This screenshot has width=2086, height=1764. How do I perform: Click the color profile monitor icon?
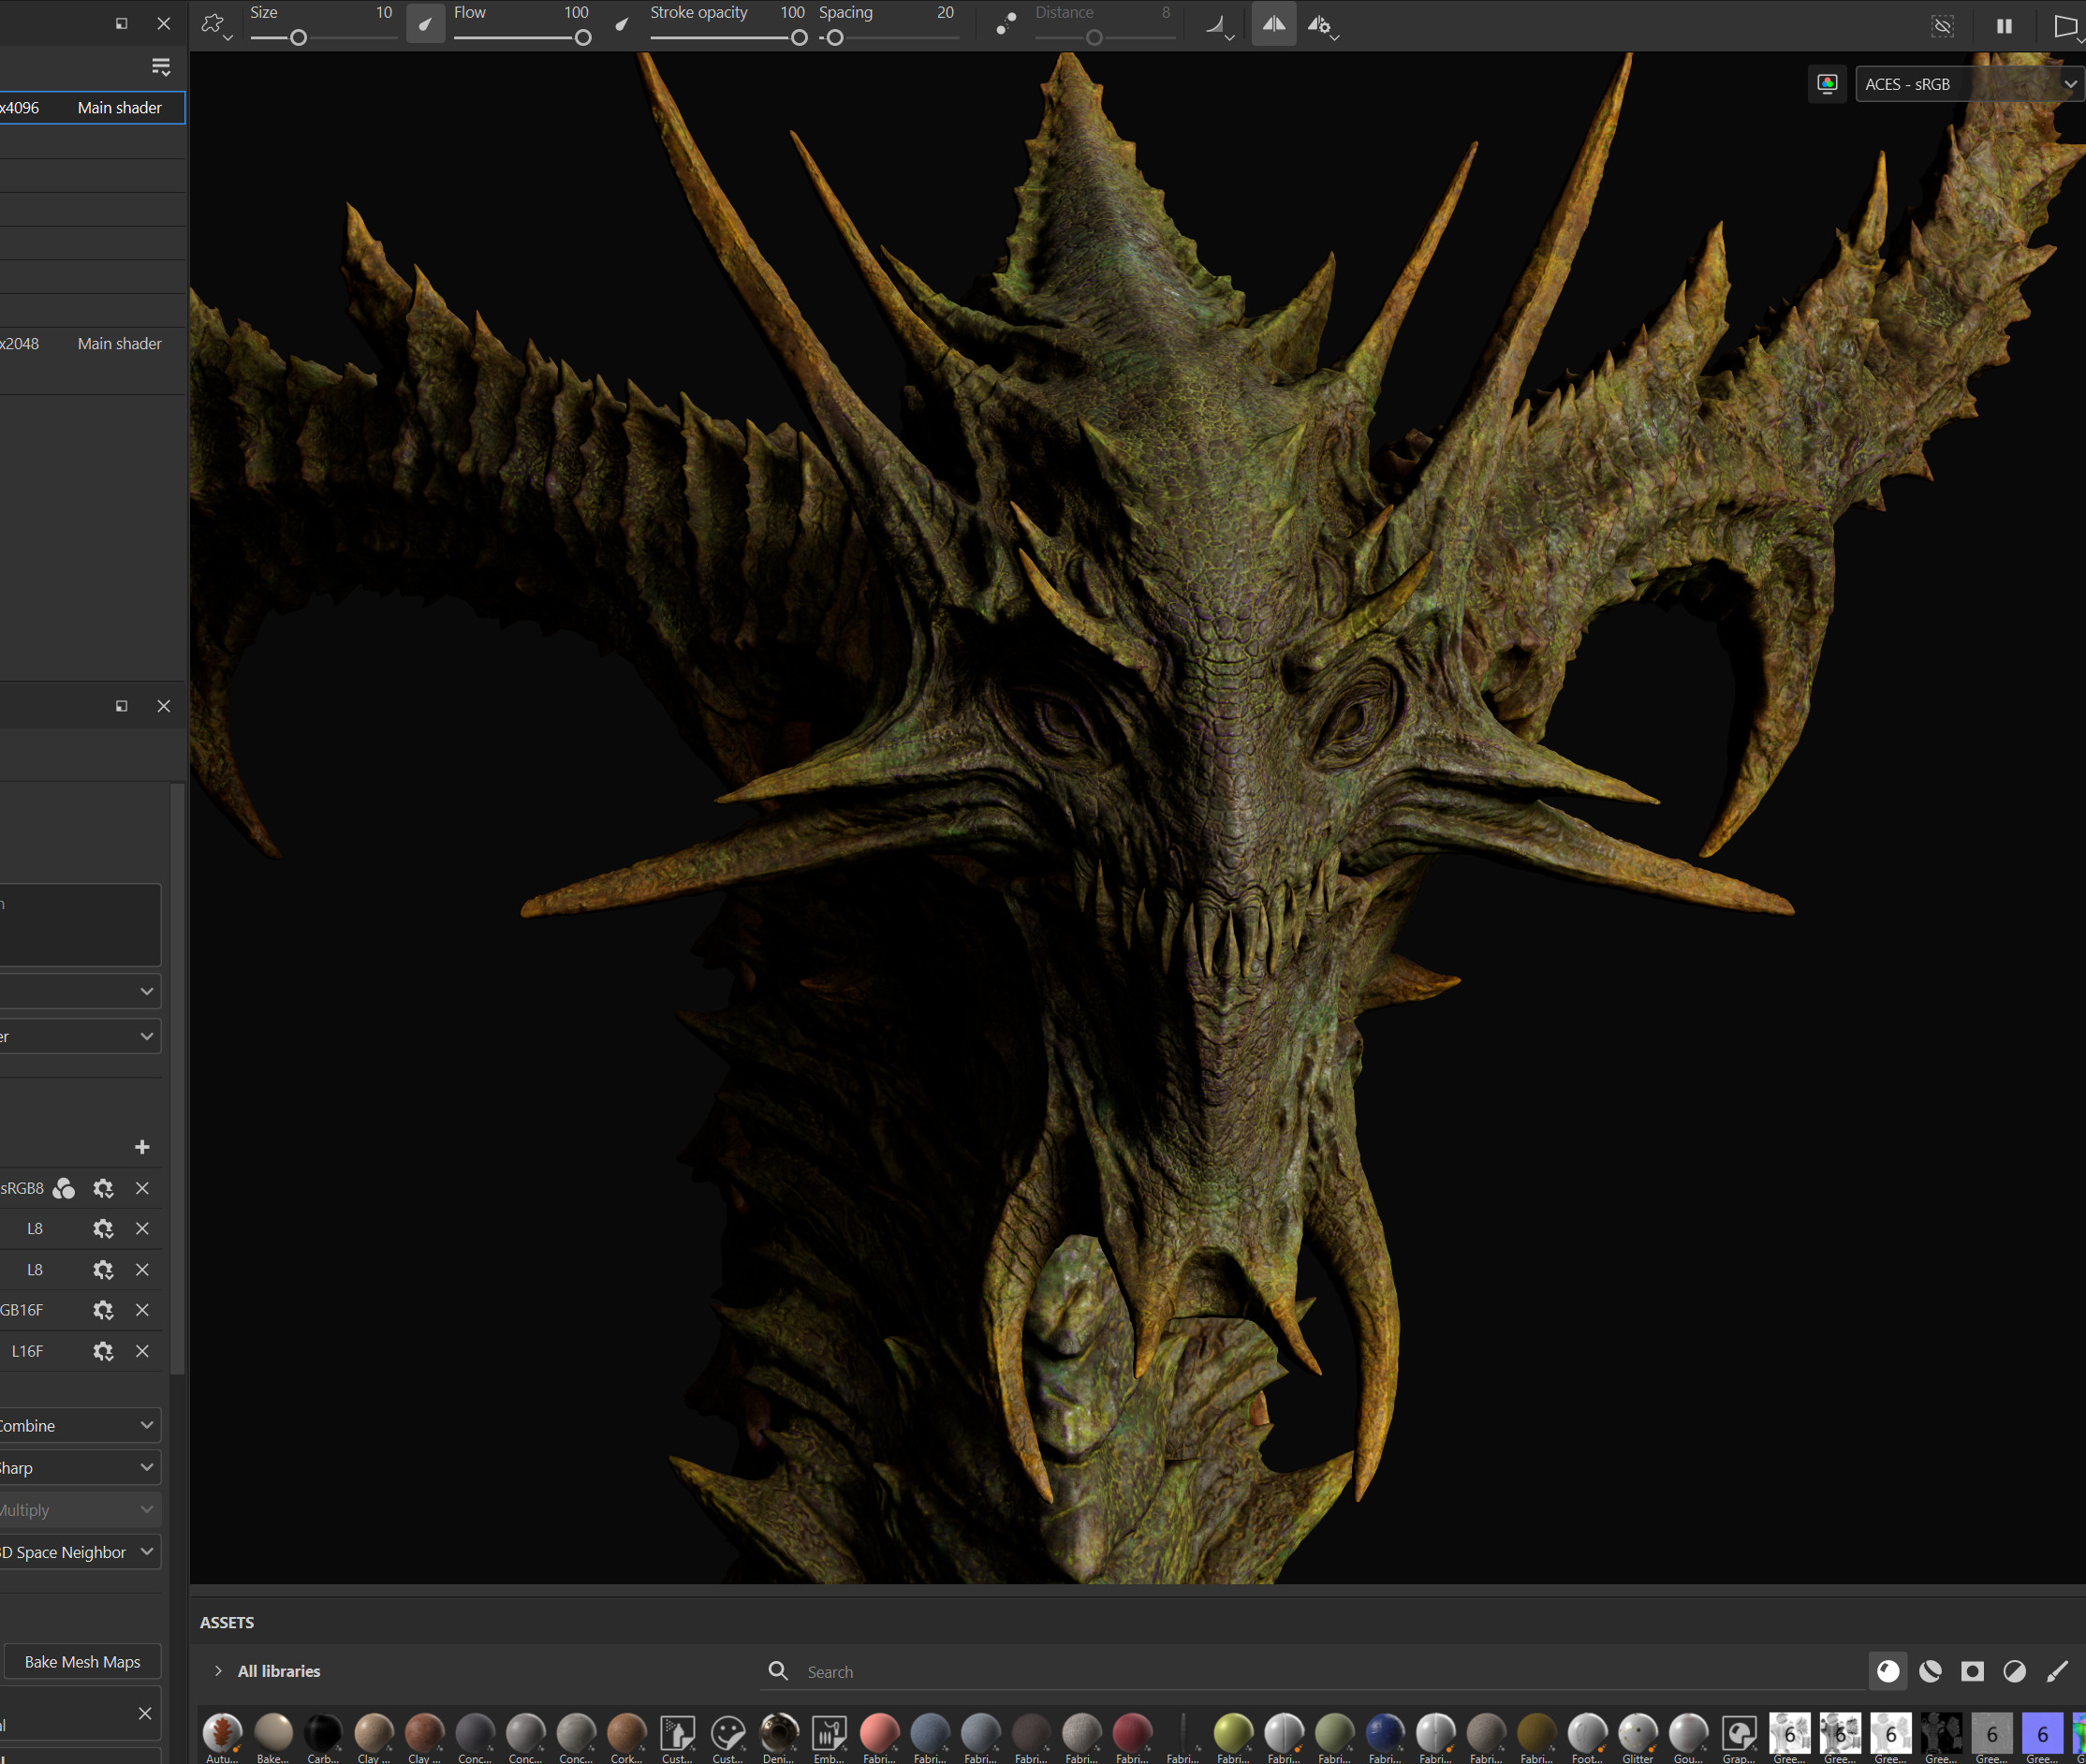click(x=1827, y=84)
